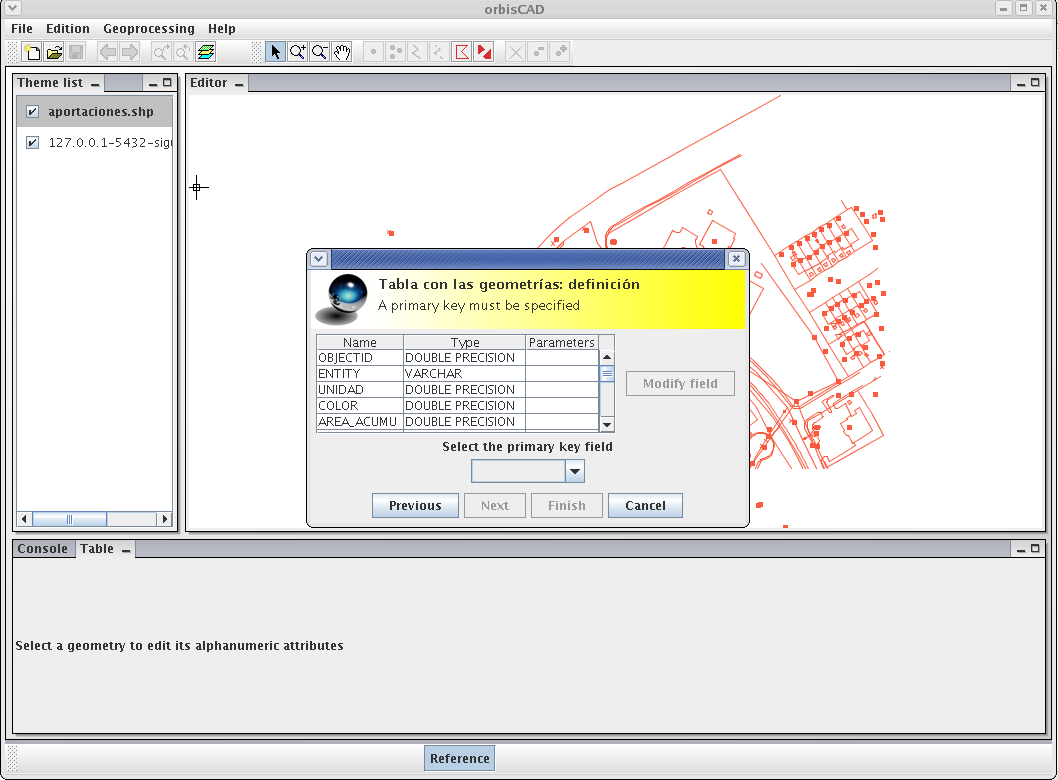Open the dialog window menu arrow
Viewport: 1058px width, 780px height.
(x=318, y=259)
